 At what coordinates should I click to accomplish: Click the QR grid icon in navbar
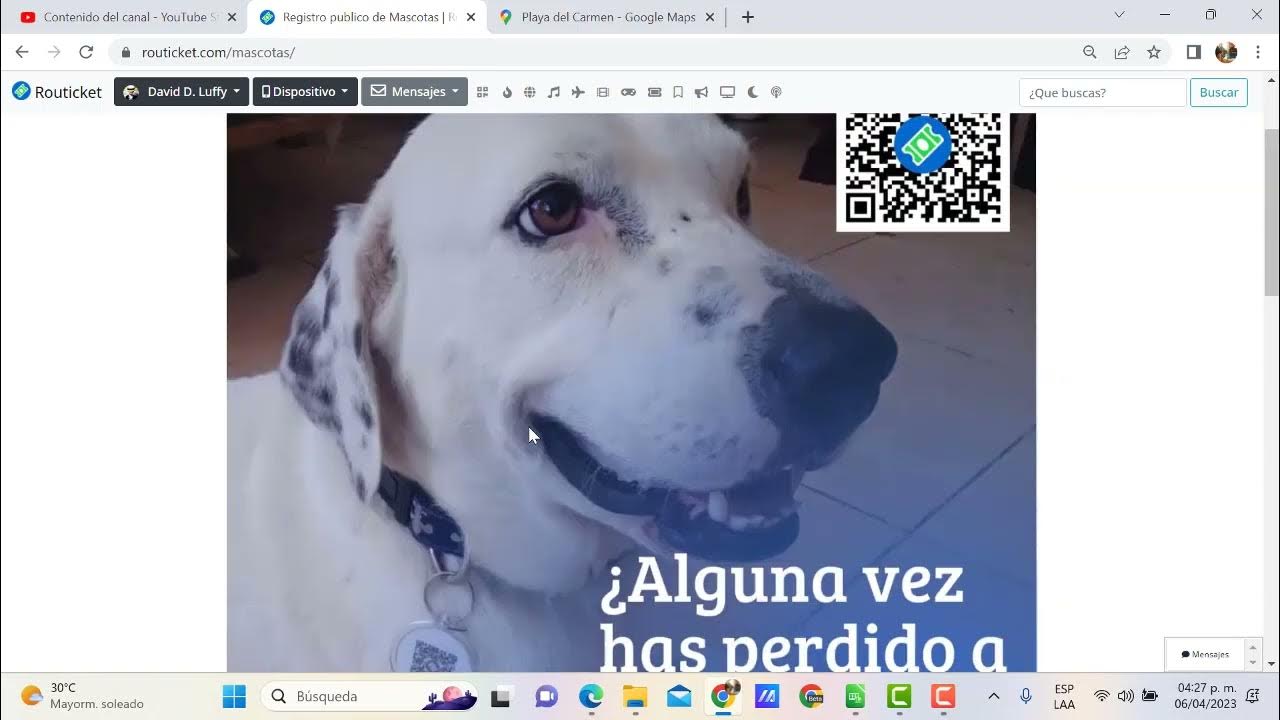pos(482,92)
